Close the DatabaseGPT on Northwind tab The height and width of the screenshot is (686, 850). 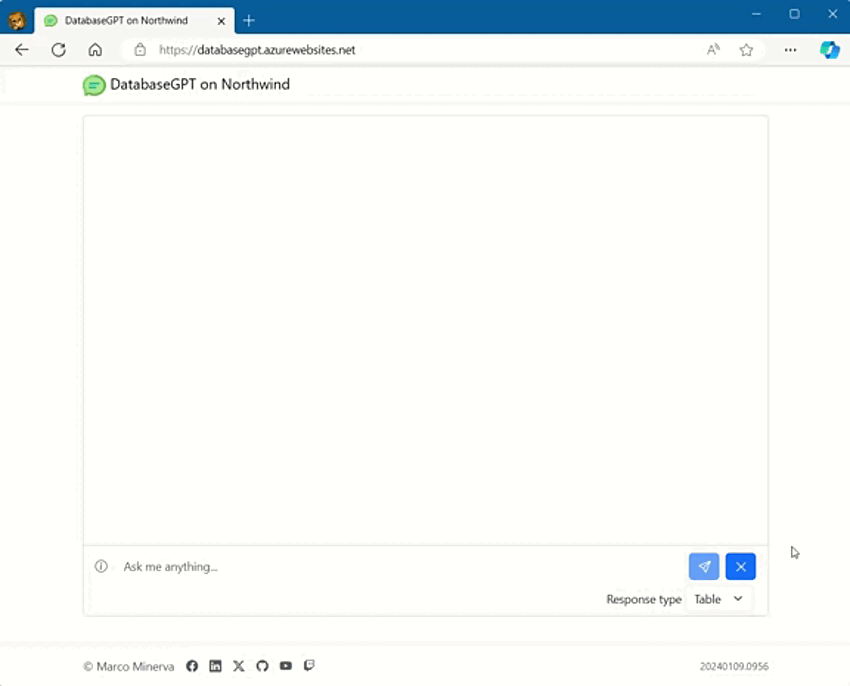221,21
